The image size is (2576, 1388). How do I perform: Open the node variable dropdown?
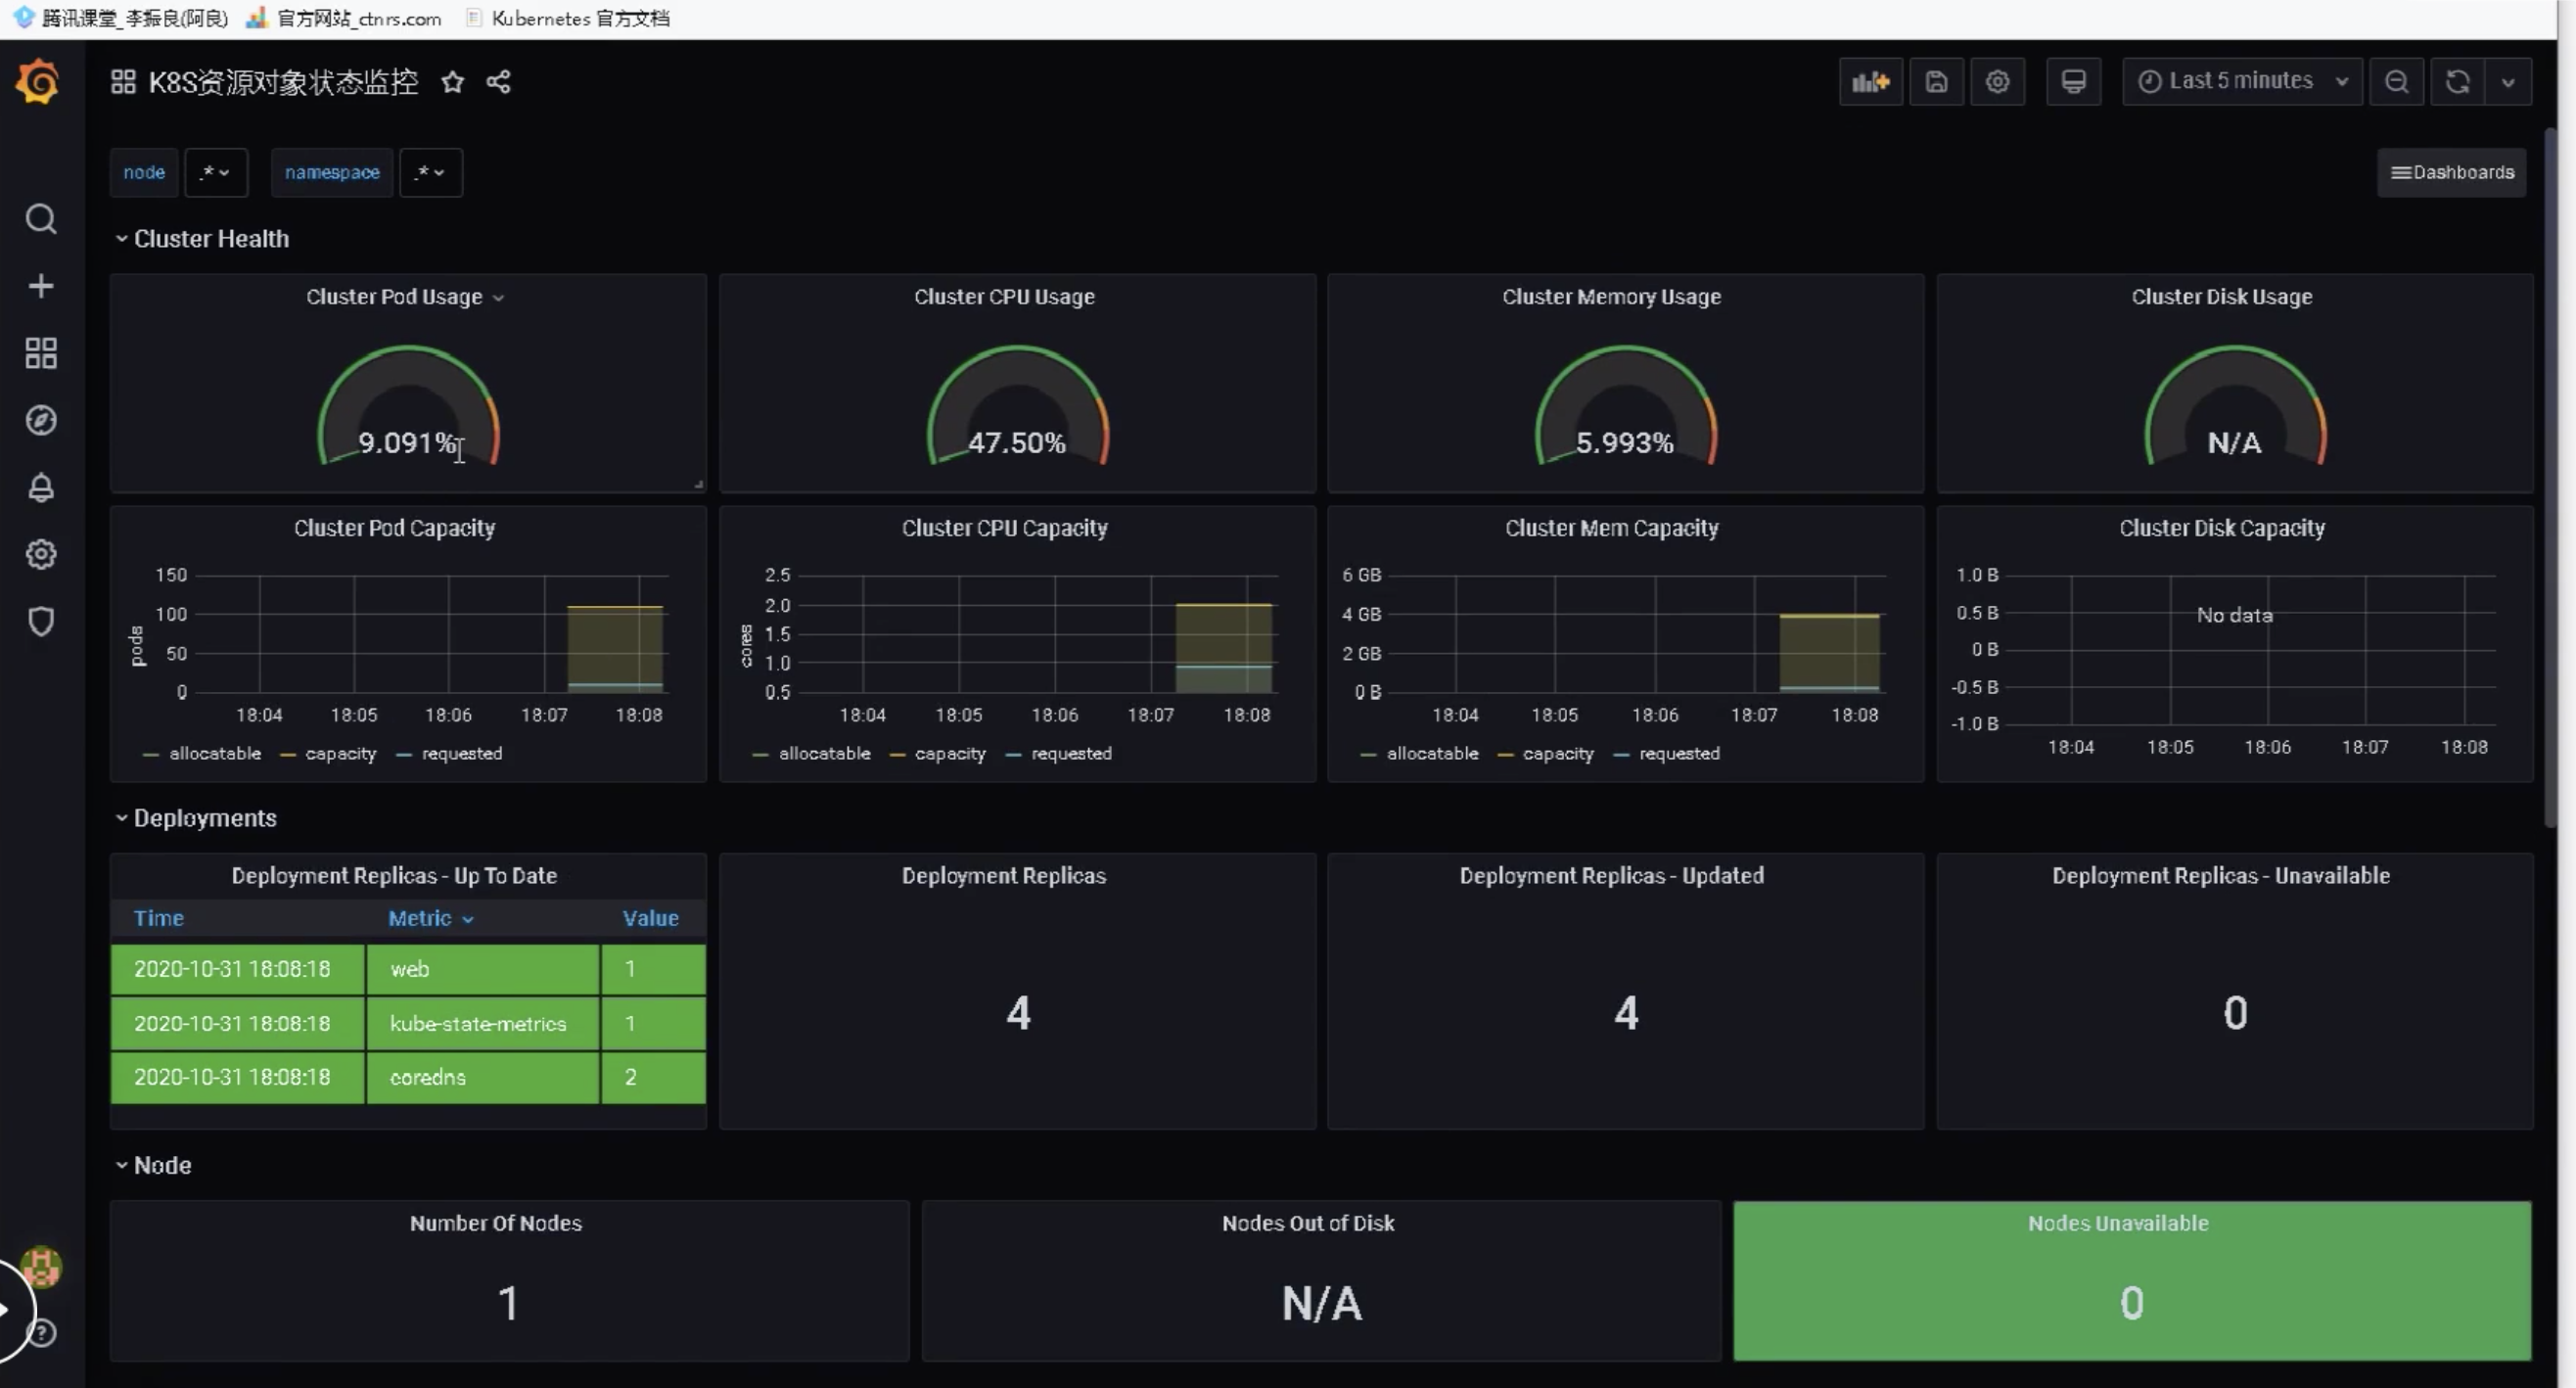(x=215, y=172)
